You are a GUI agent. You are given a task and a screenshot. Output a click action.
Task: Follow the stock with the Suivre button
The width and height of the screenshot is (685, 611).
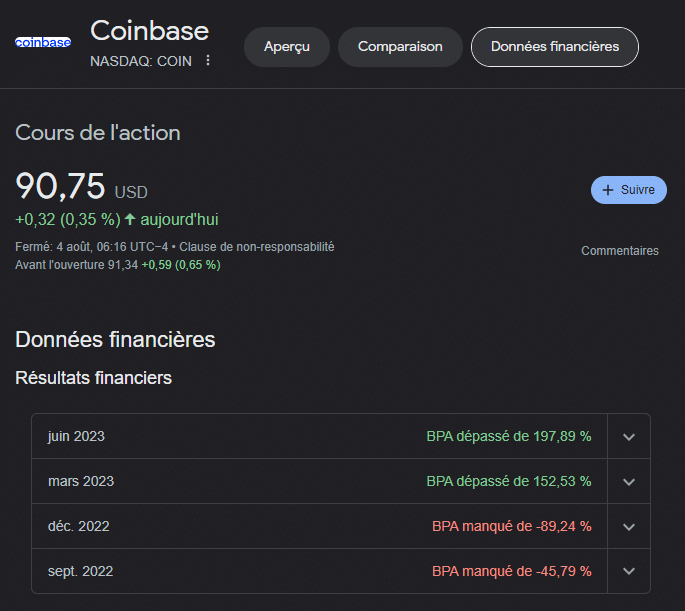click(x=629, y=190)
